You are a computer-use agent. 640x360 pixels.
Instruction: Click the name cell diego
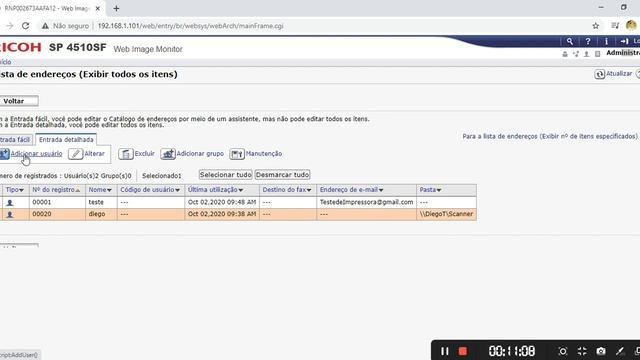[101, 214]
